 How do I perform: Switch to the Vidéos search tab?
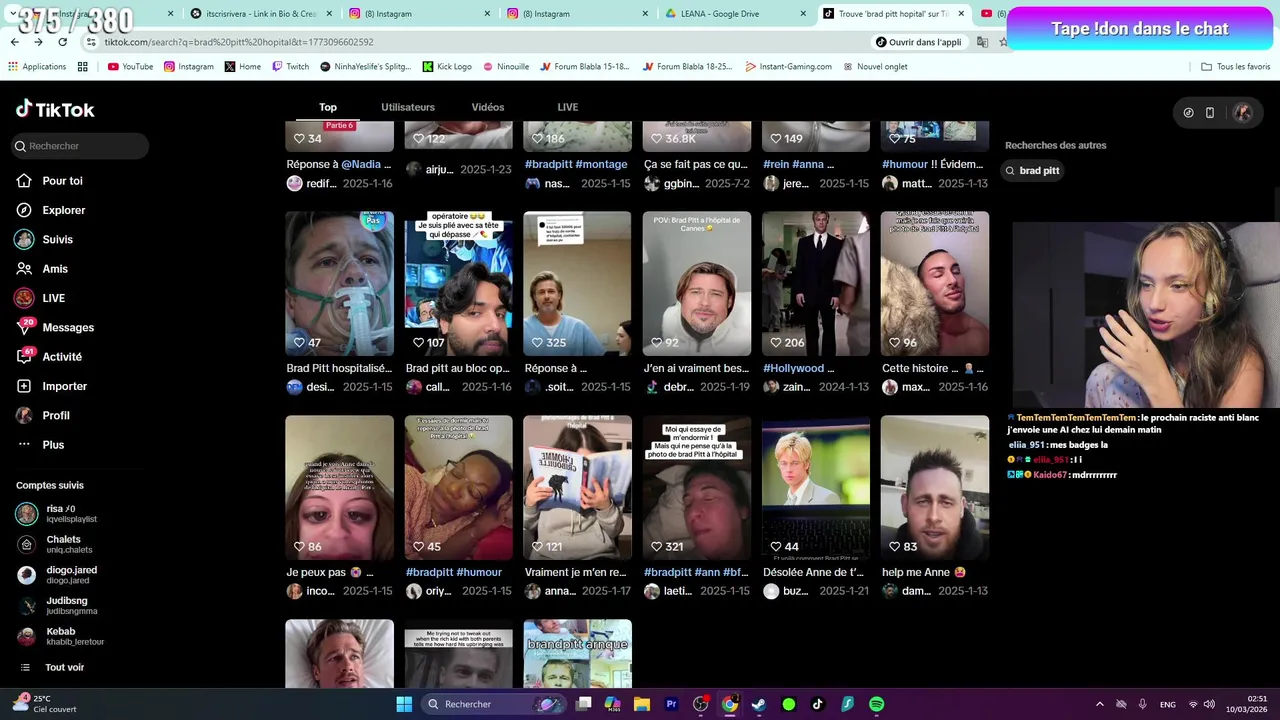click(x=488, y=107)
